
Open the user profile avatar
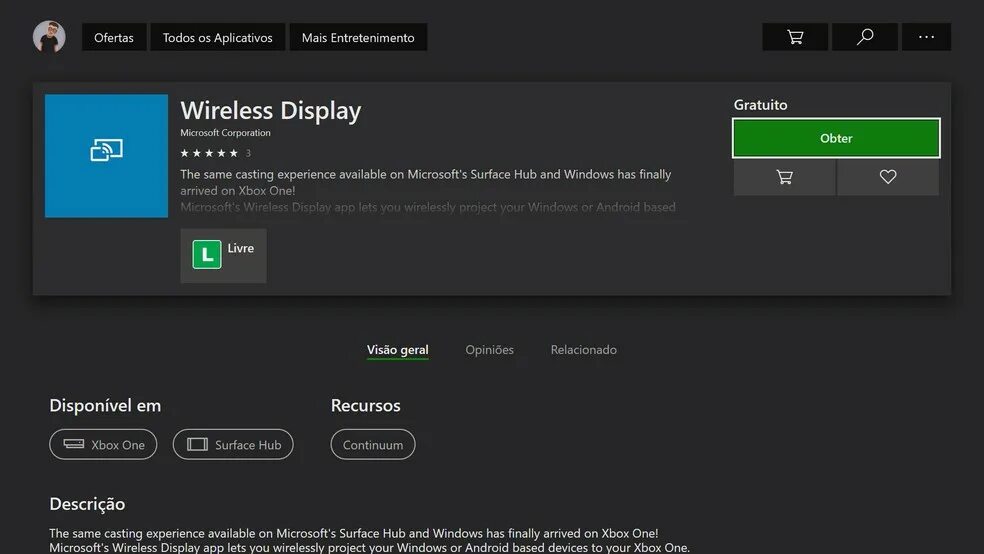tap(49, 37)
